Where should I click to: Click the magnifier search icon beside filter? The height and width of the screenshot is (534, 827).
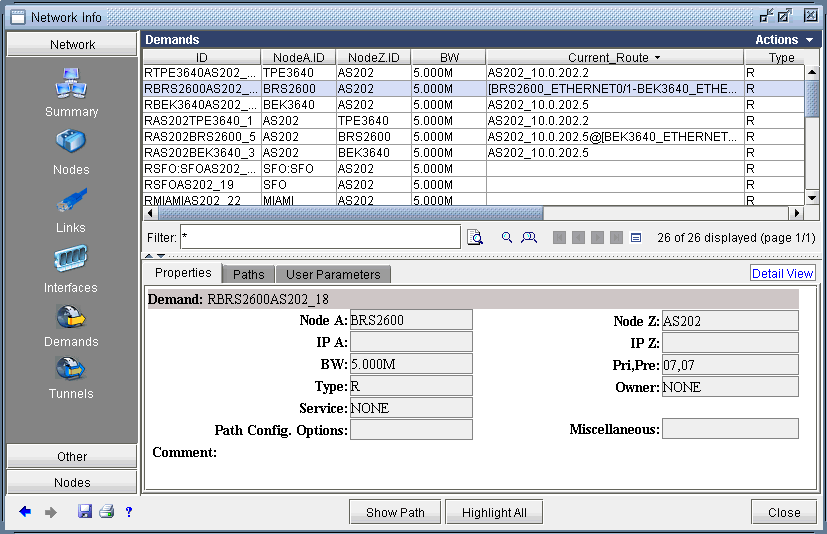pos(507,238)
